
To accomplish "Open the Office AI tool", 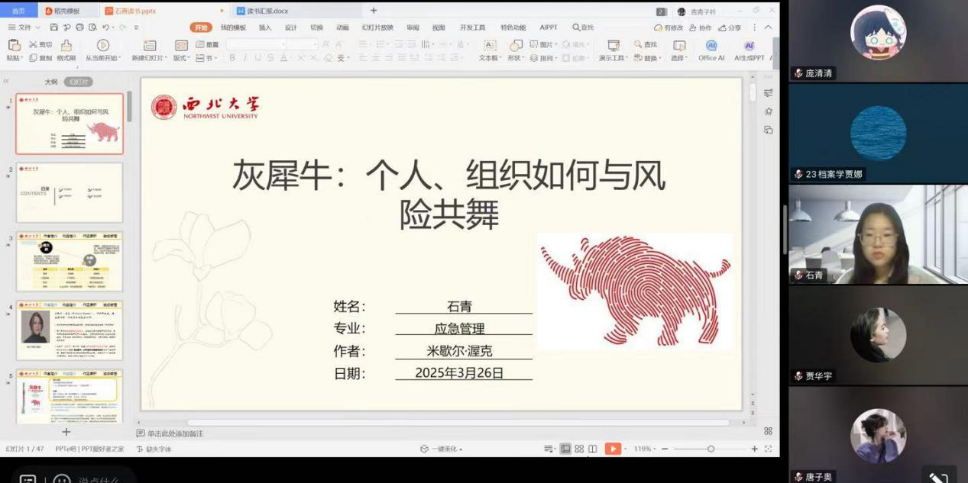I will click(711, 46).
